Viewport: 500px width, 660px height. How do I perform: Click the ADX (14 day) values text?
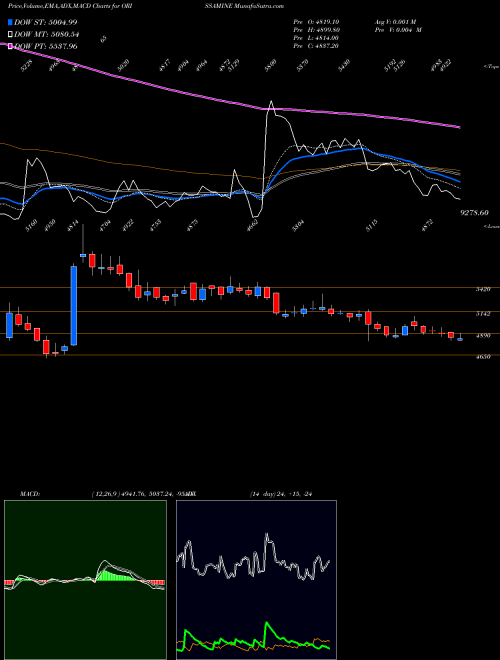[282, 493]
